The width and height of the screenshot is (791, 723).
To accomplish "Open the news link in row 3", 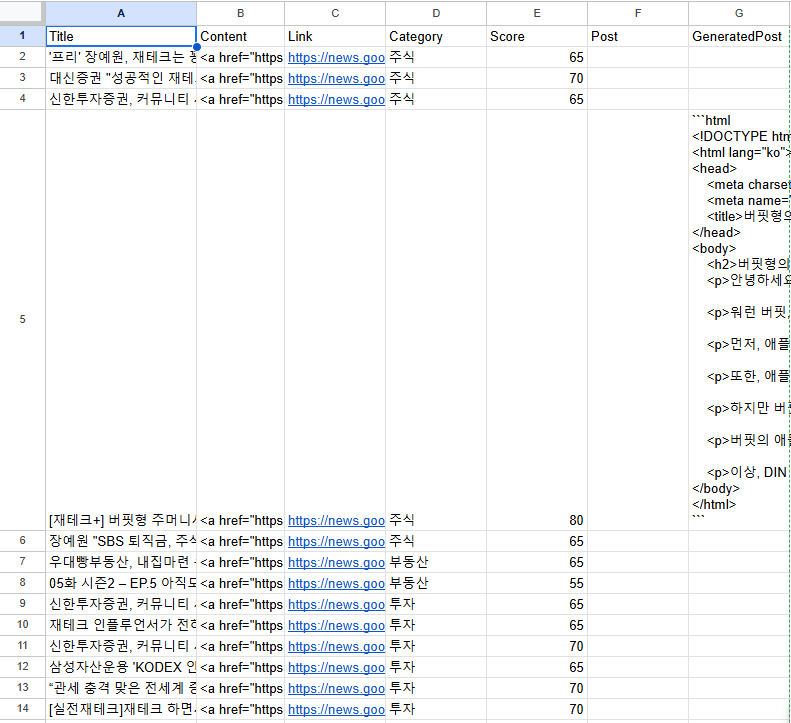I will pyautogui.click(x=336, y=79).
